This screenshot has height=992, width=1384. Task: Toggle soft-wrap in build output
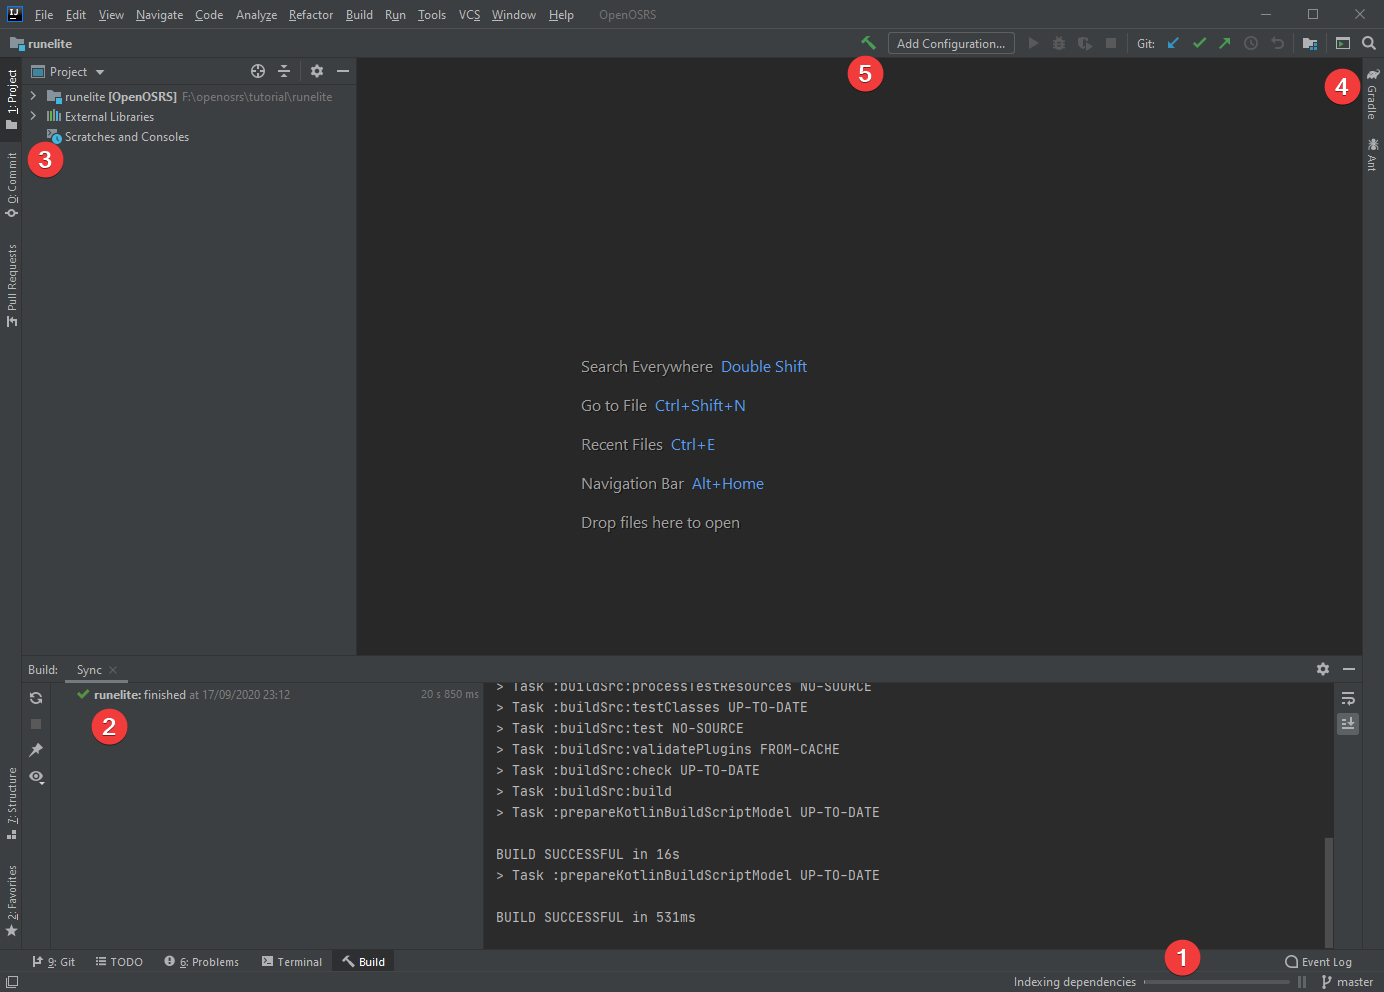coord(1348,698)
